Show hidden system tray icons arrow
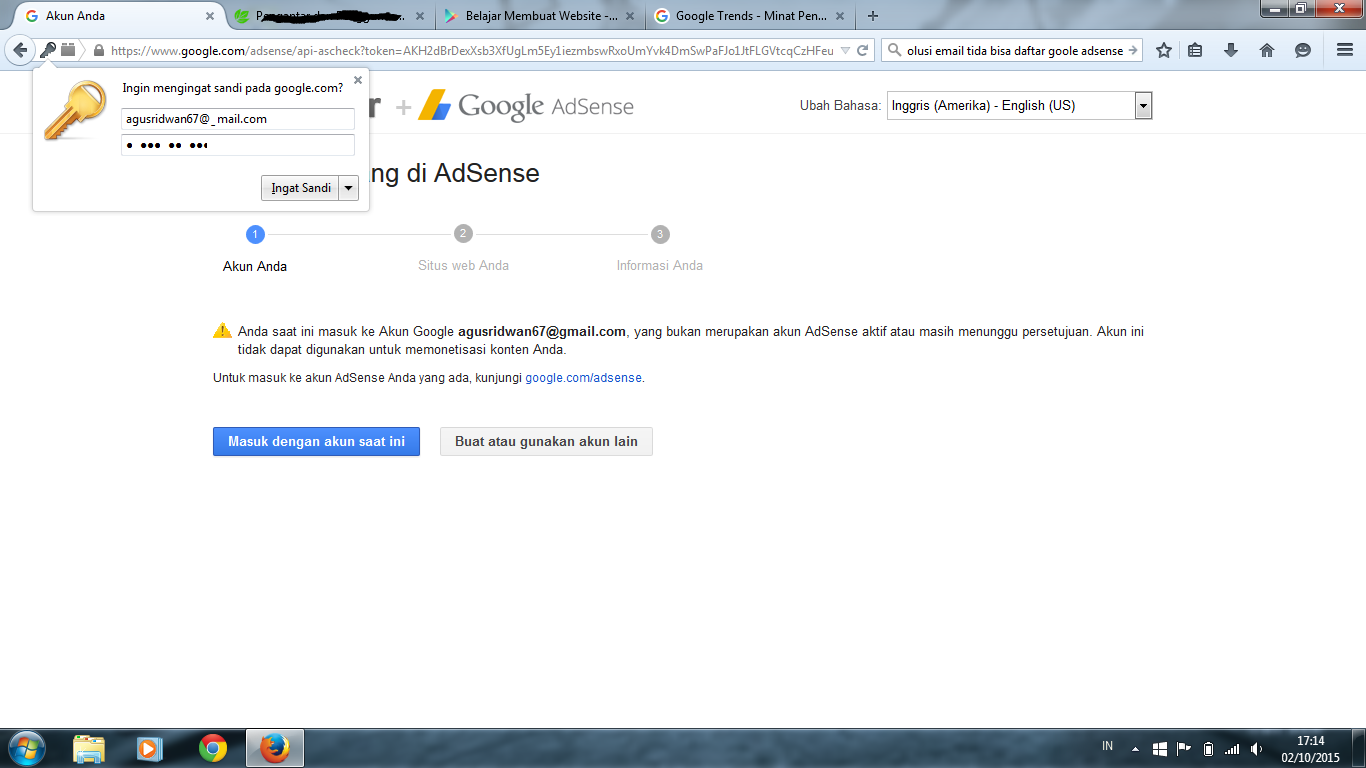 pyautogui.click(x=1135, y=748)
